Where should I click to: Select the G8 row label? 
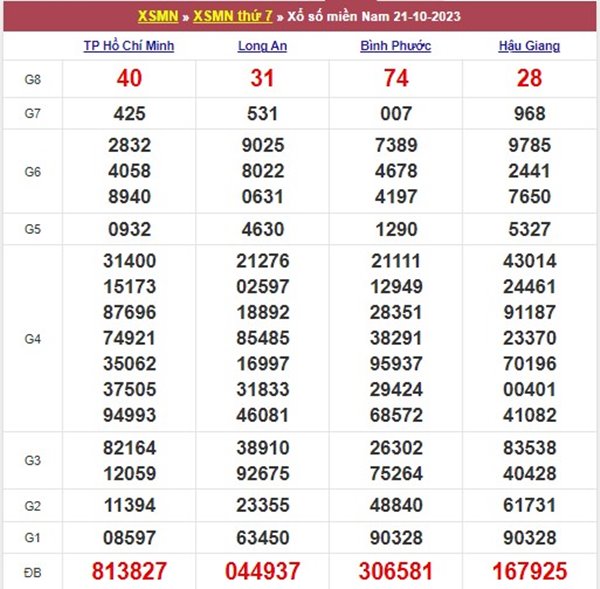[33, 79]
